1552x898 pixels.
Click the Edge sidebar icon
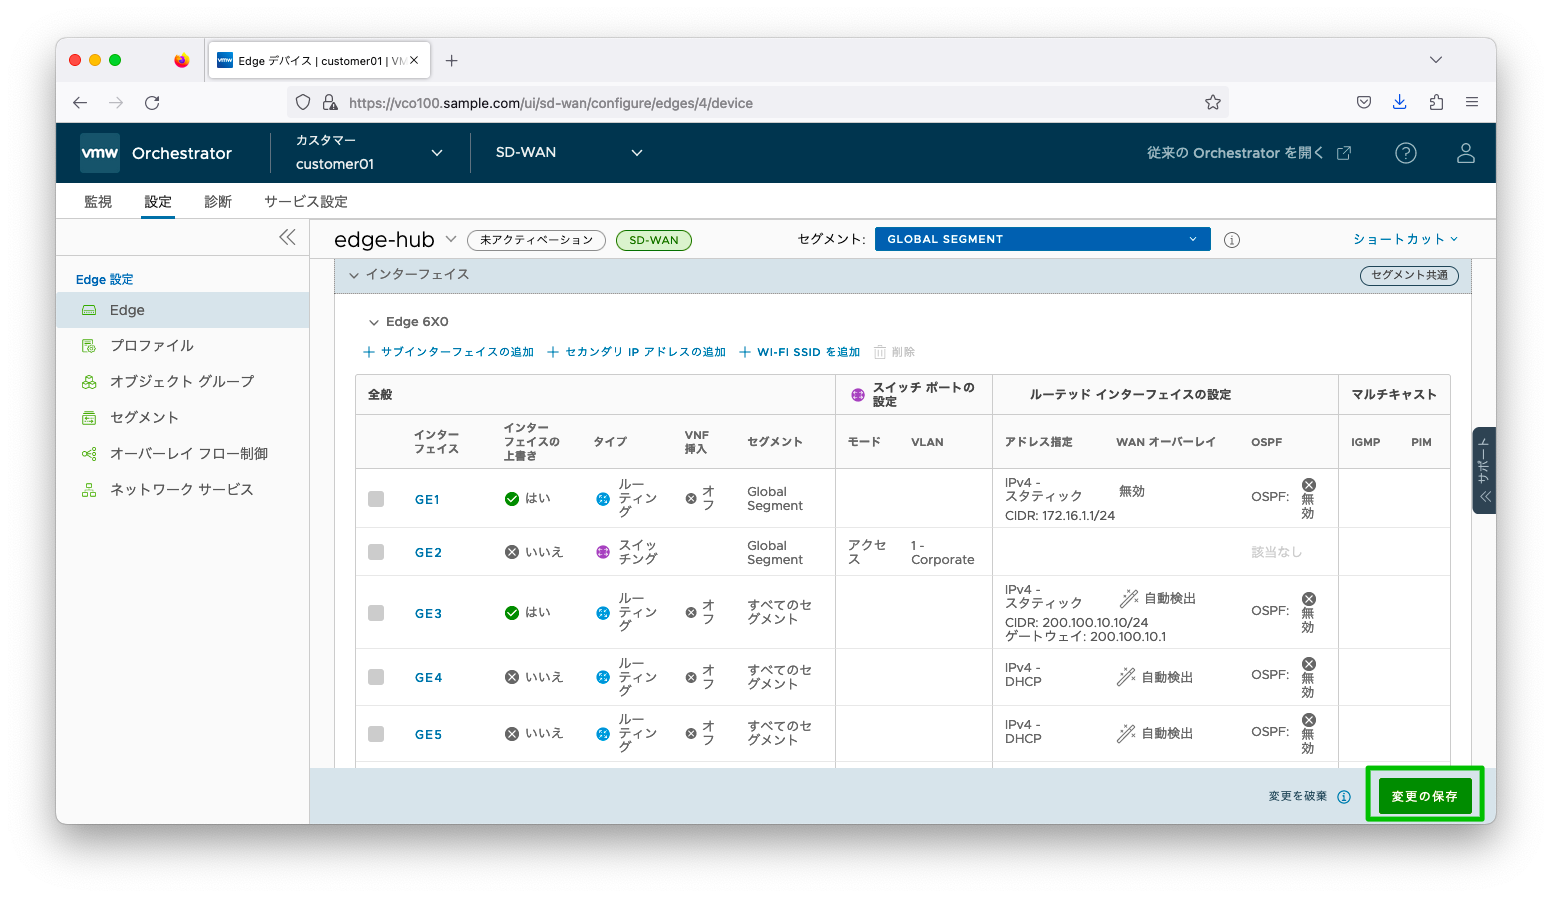point(89,310)
